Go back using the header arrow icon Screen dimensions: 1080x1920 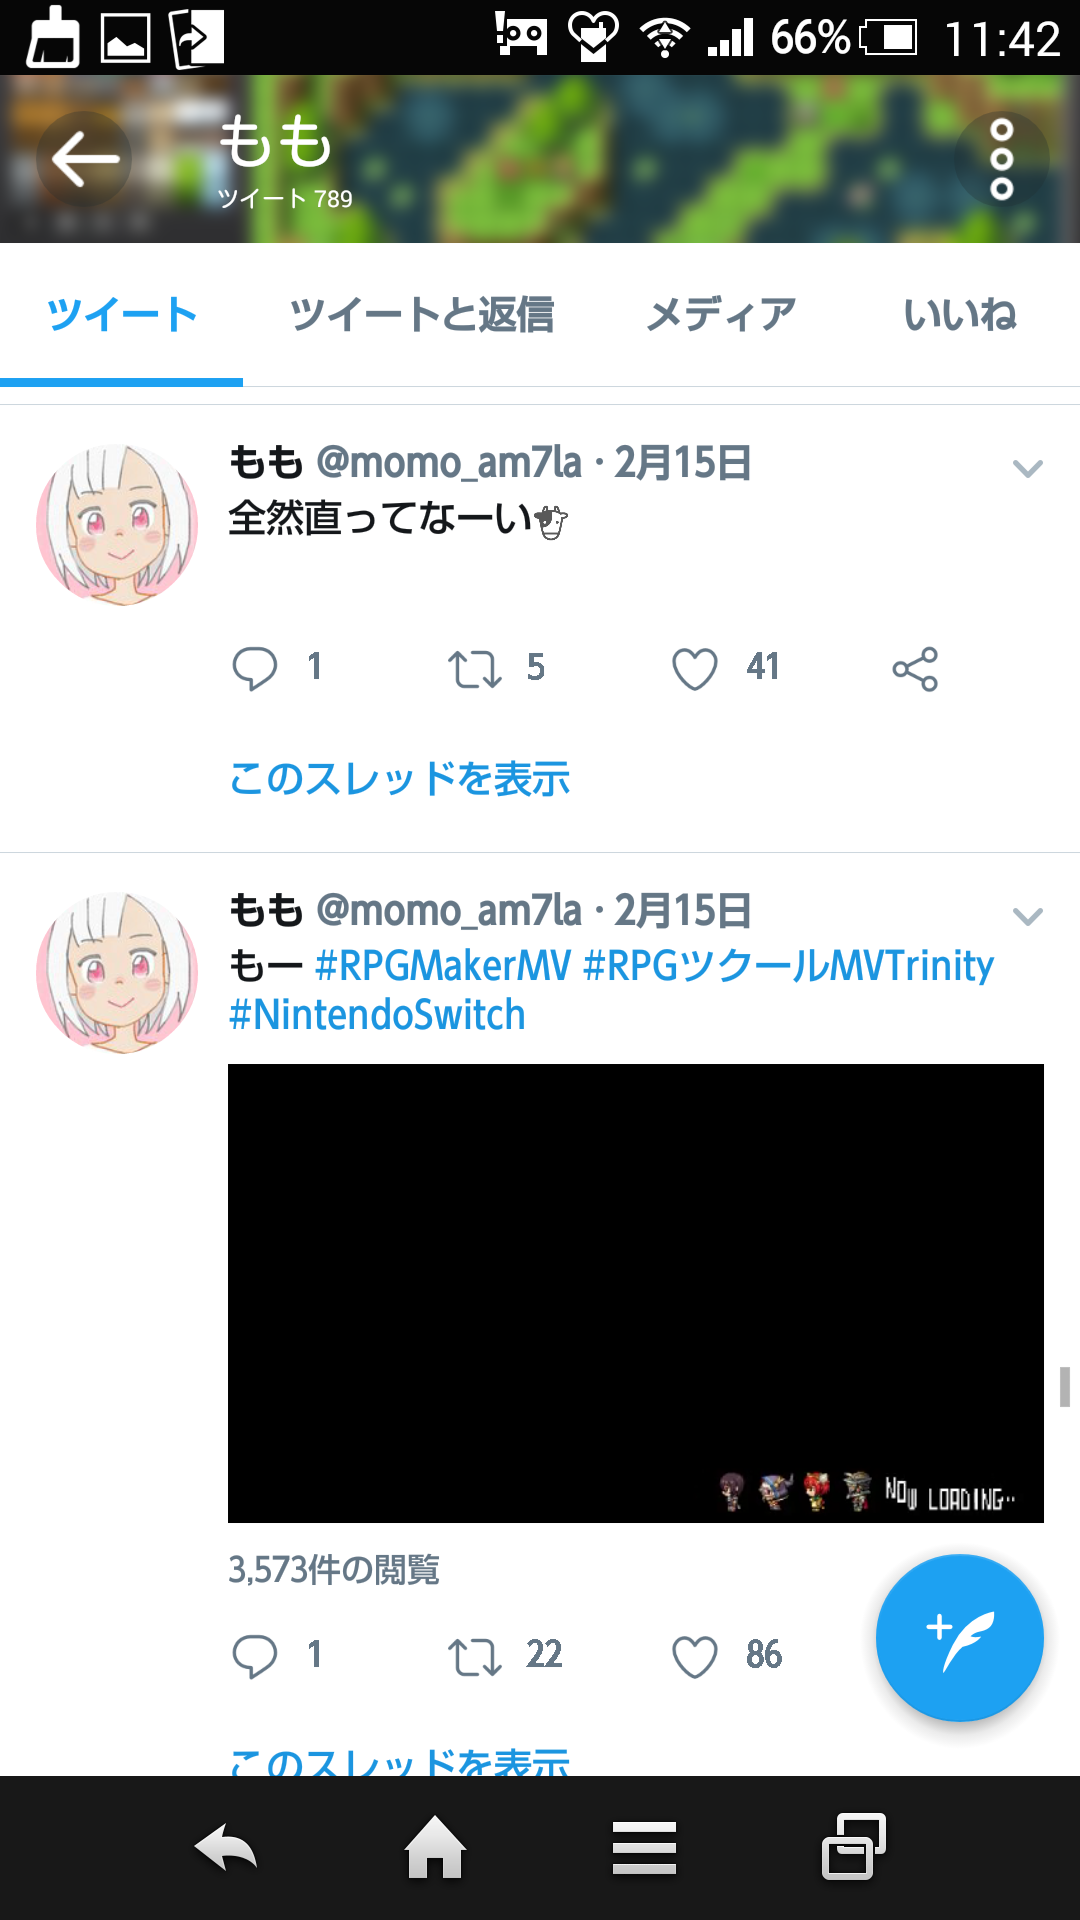click(84, 159)
